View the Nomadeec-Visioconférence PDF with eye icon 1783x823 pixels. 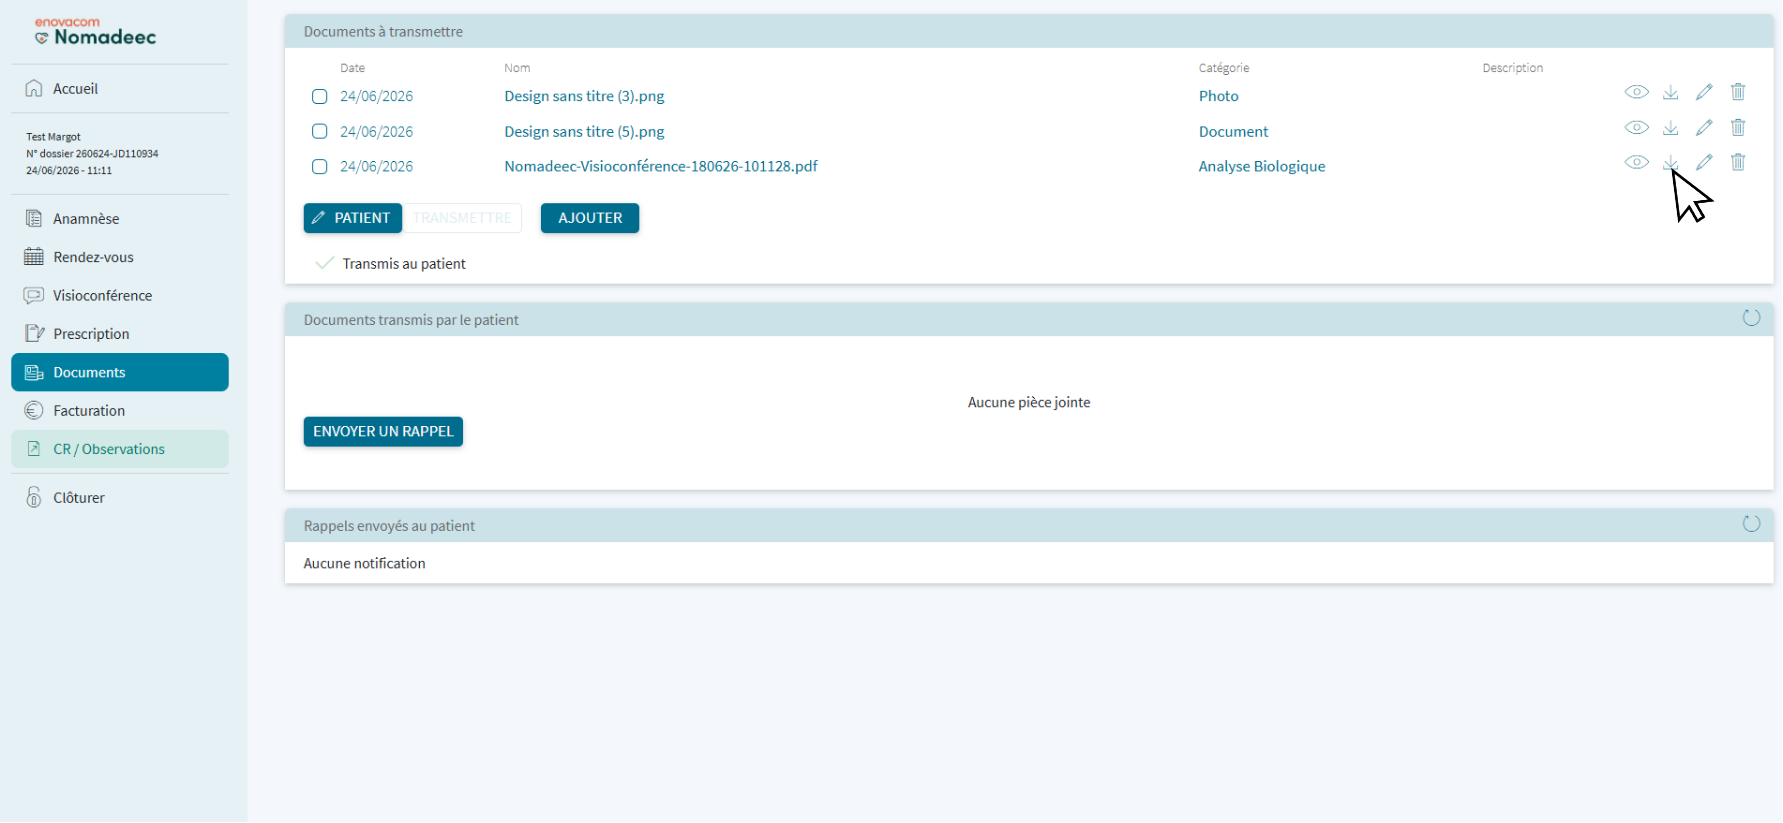(x=1636, y=162)
